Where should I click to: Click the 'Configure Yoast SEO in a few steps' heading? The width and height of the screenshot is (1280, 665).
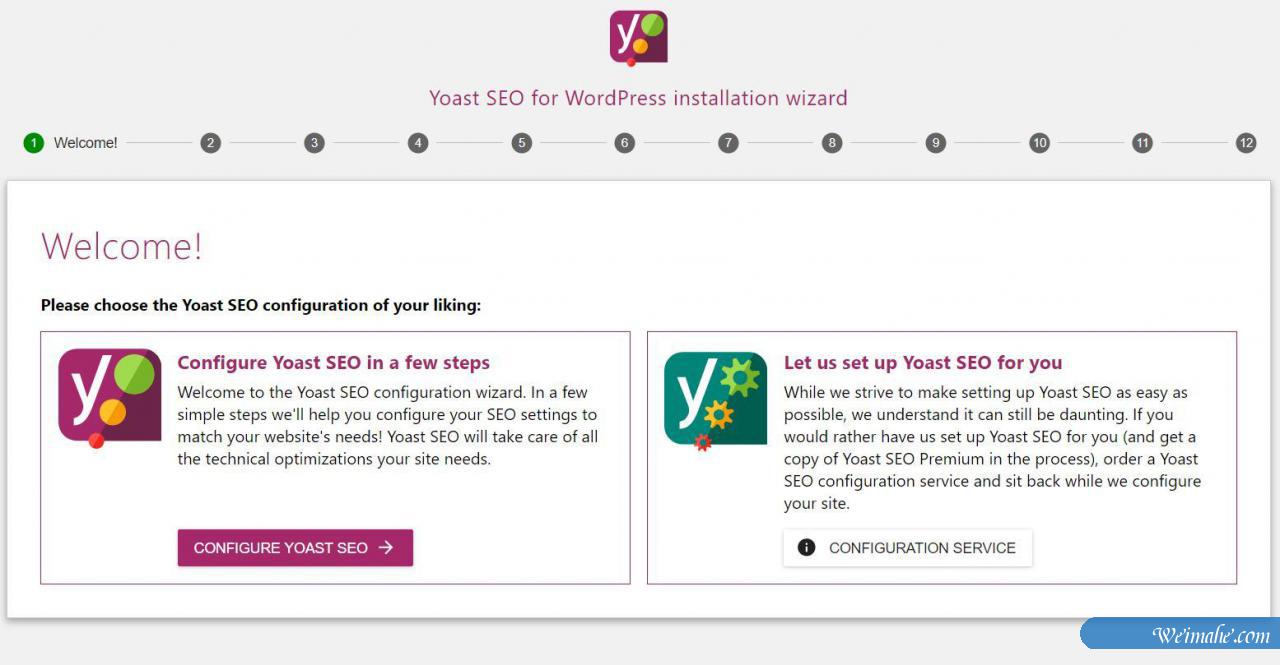click(334, 362)
